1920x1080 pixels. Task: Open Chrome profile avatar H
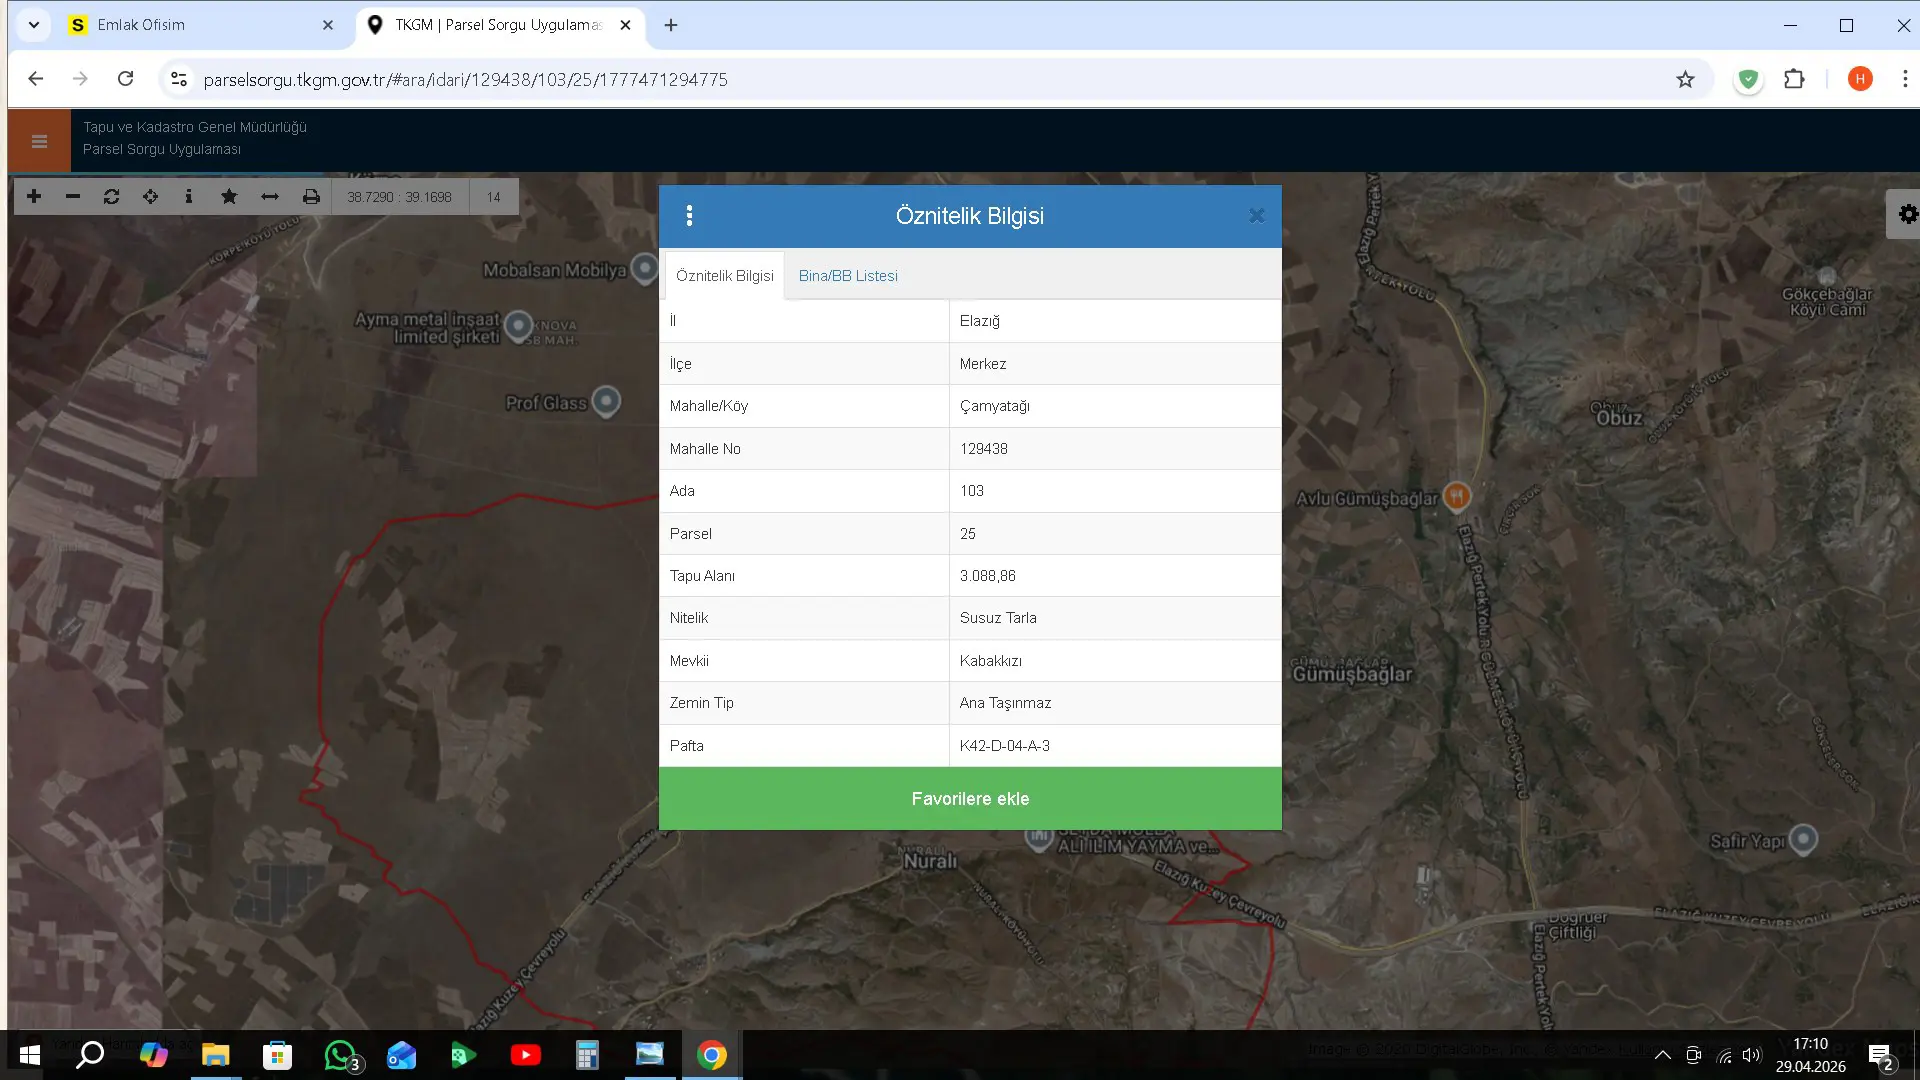point(1860,79)
